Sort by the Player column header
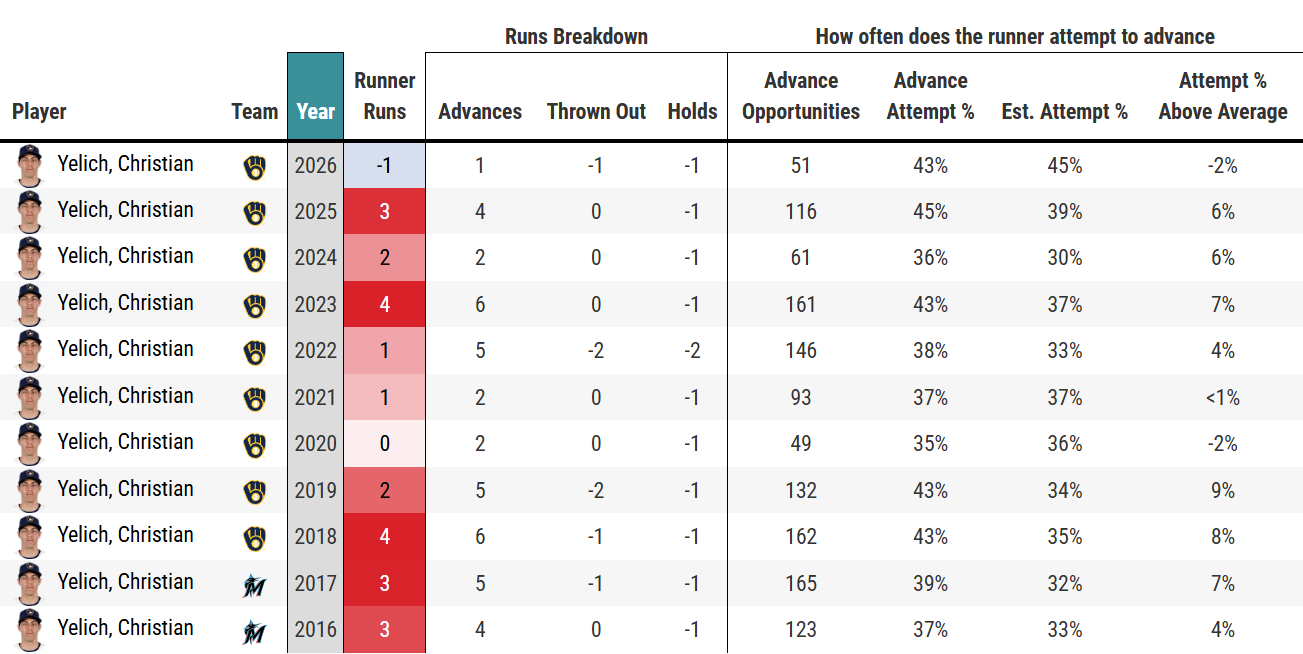 tap(39, 111)
